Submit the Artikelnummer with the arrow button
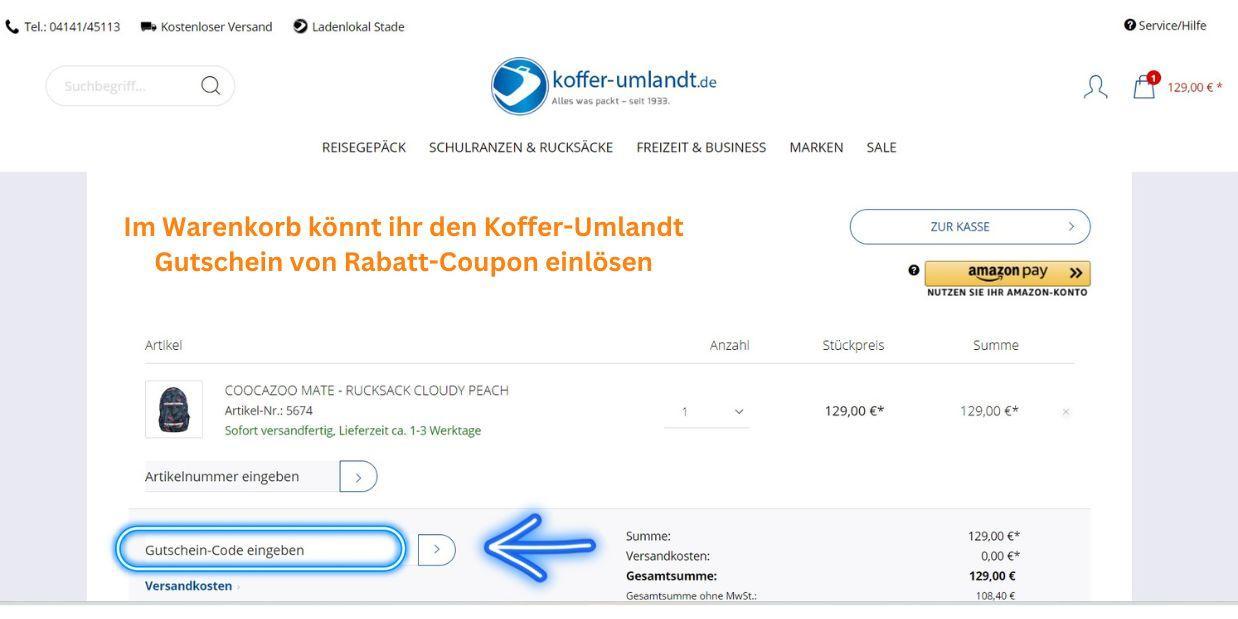 (x=358, y=477)
